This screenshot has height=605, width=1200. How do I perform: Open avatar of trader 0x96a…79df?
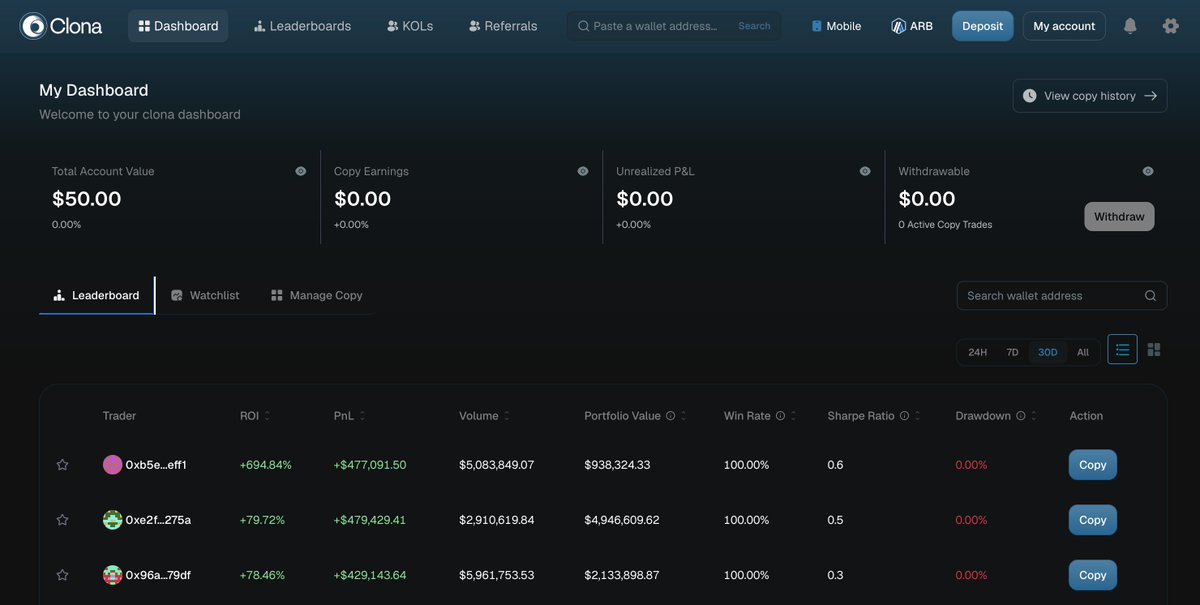tap(113, 575)
